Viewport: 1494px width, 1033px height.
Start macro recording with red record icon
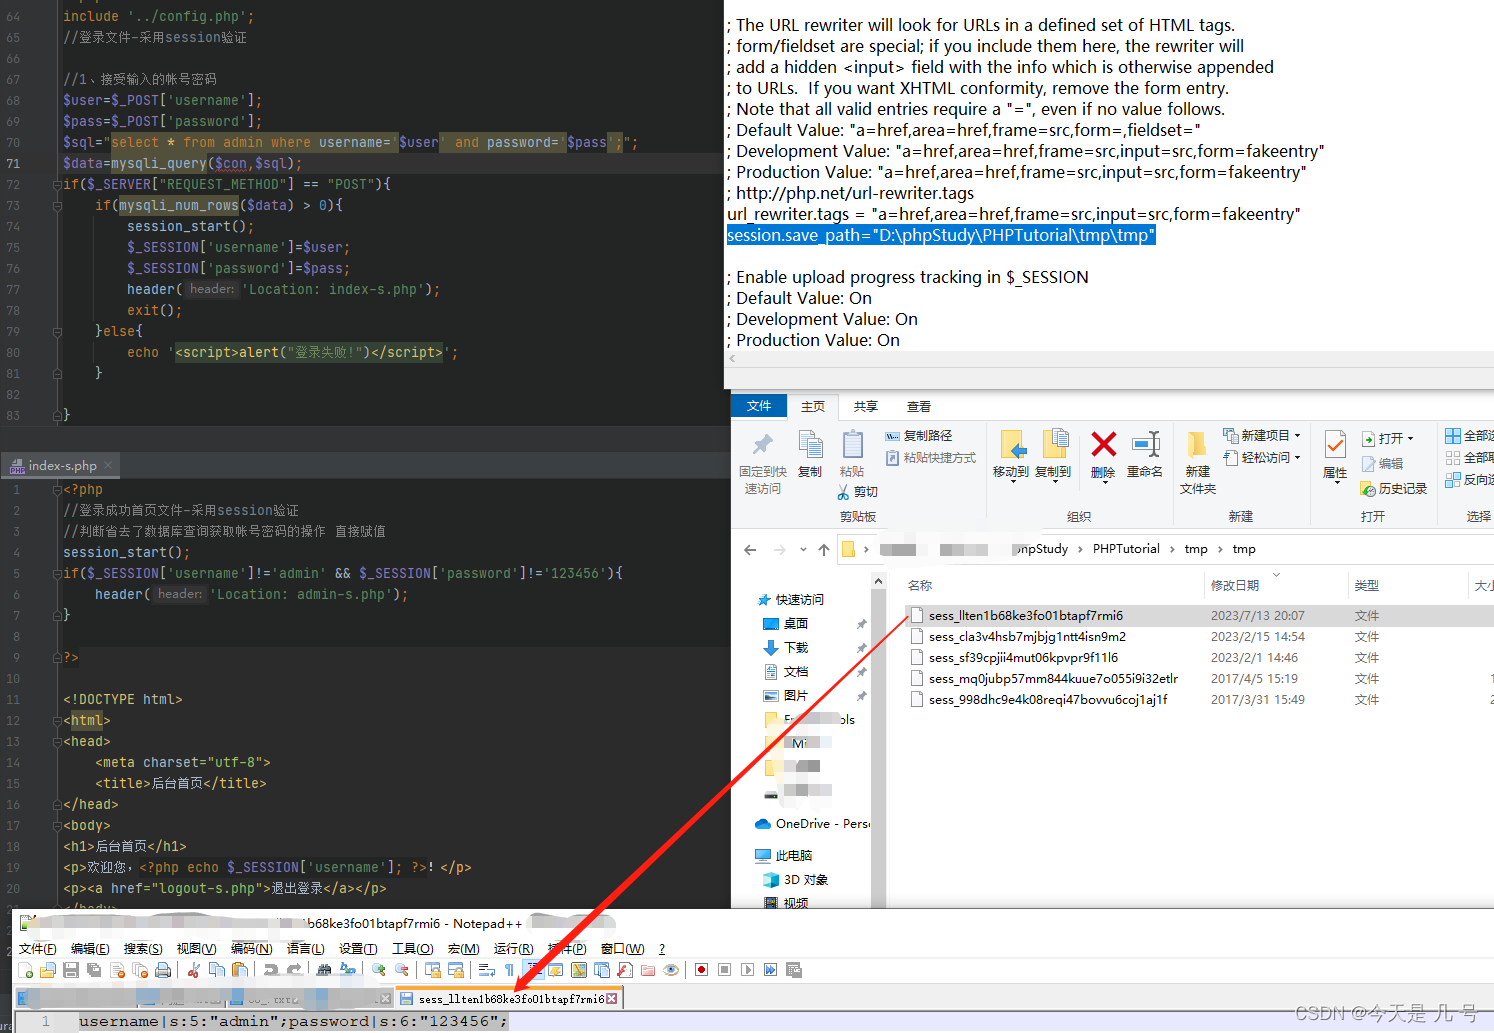point(701,970)
